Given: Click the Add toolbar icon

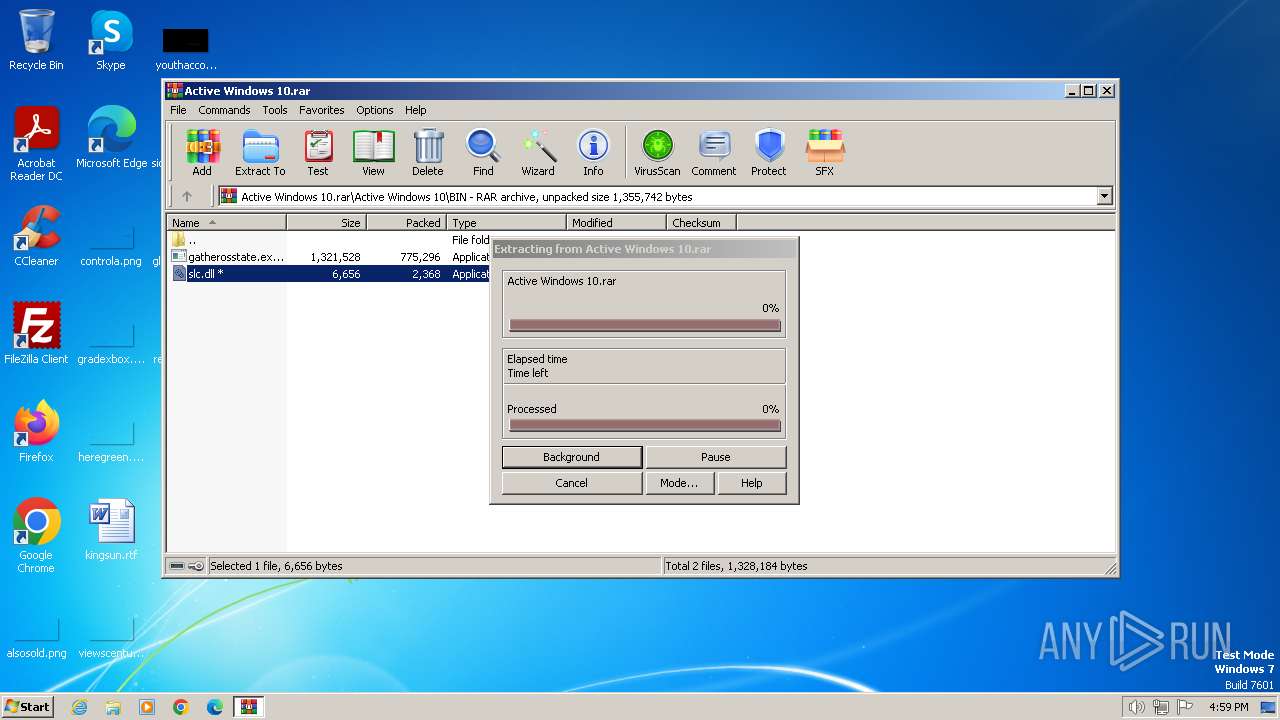Looking at the screenshot, I should point(202,153).
